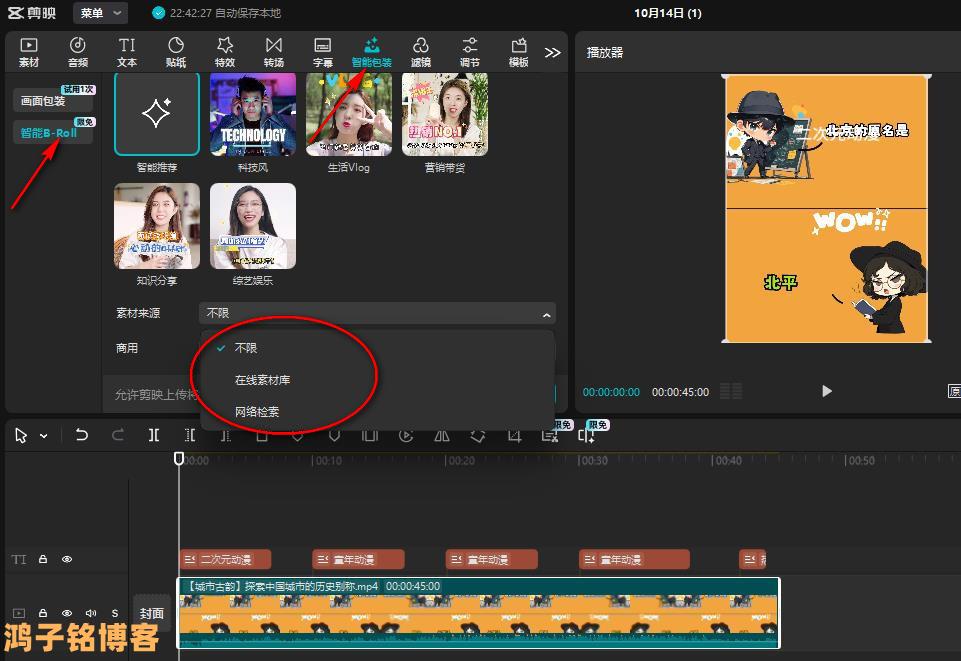Toggle visibility eye on the text track

coord(67,559)
